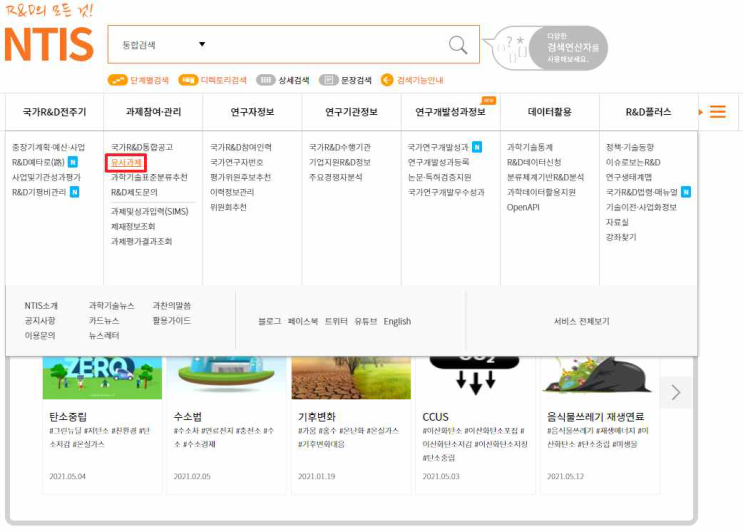Select 과제평가결과조회 submenu item
Image resolution: width=743 pixels, height=532 pixels.
click(x=141, y=242)
